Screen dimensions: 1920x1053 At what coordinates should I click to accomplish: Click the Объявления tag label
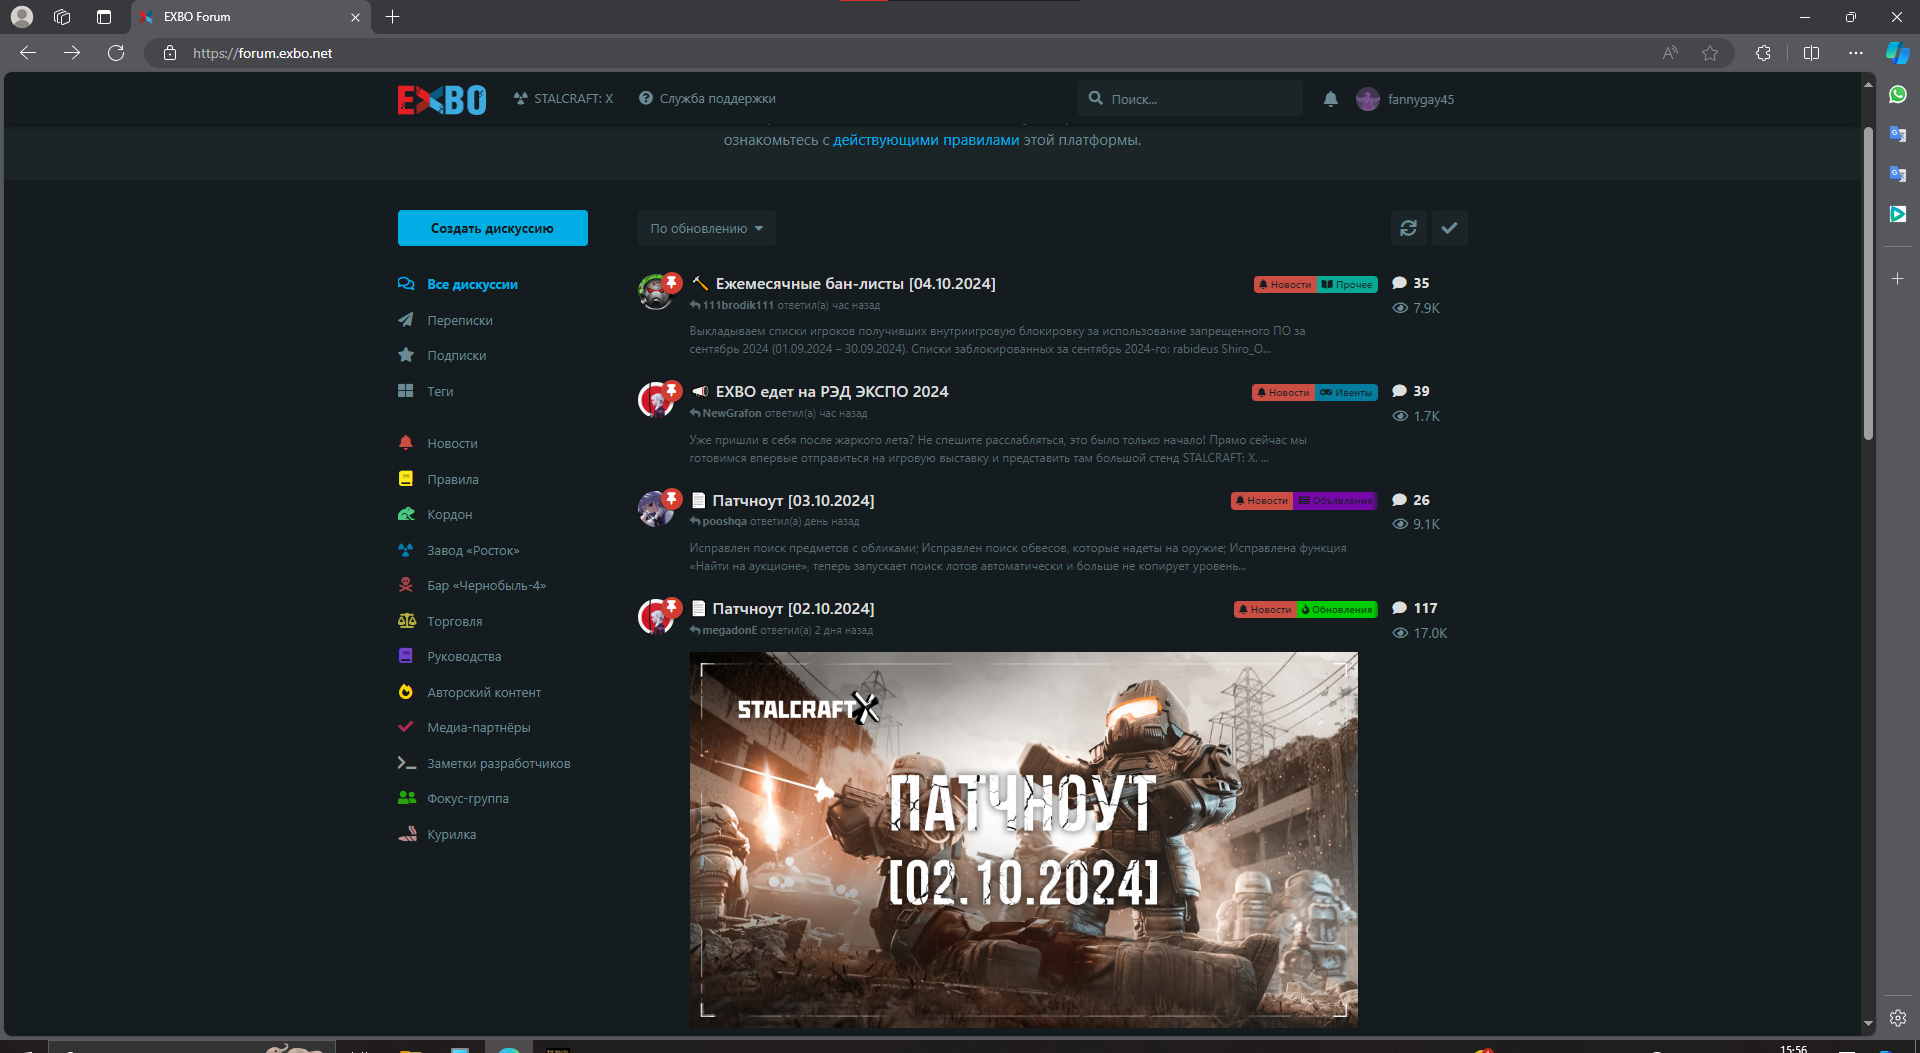point(1335,501)
